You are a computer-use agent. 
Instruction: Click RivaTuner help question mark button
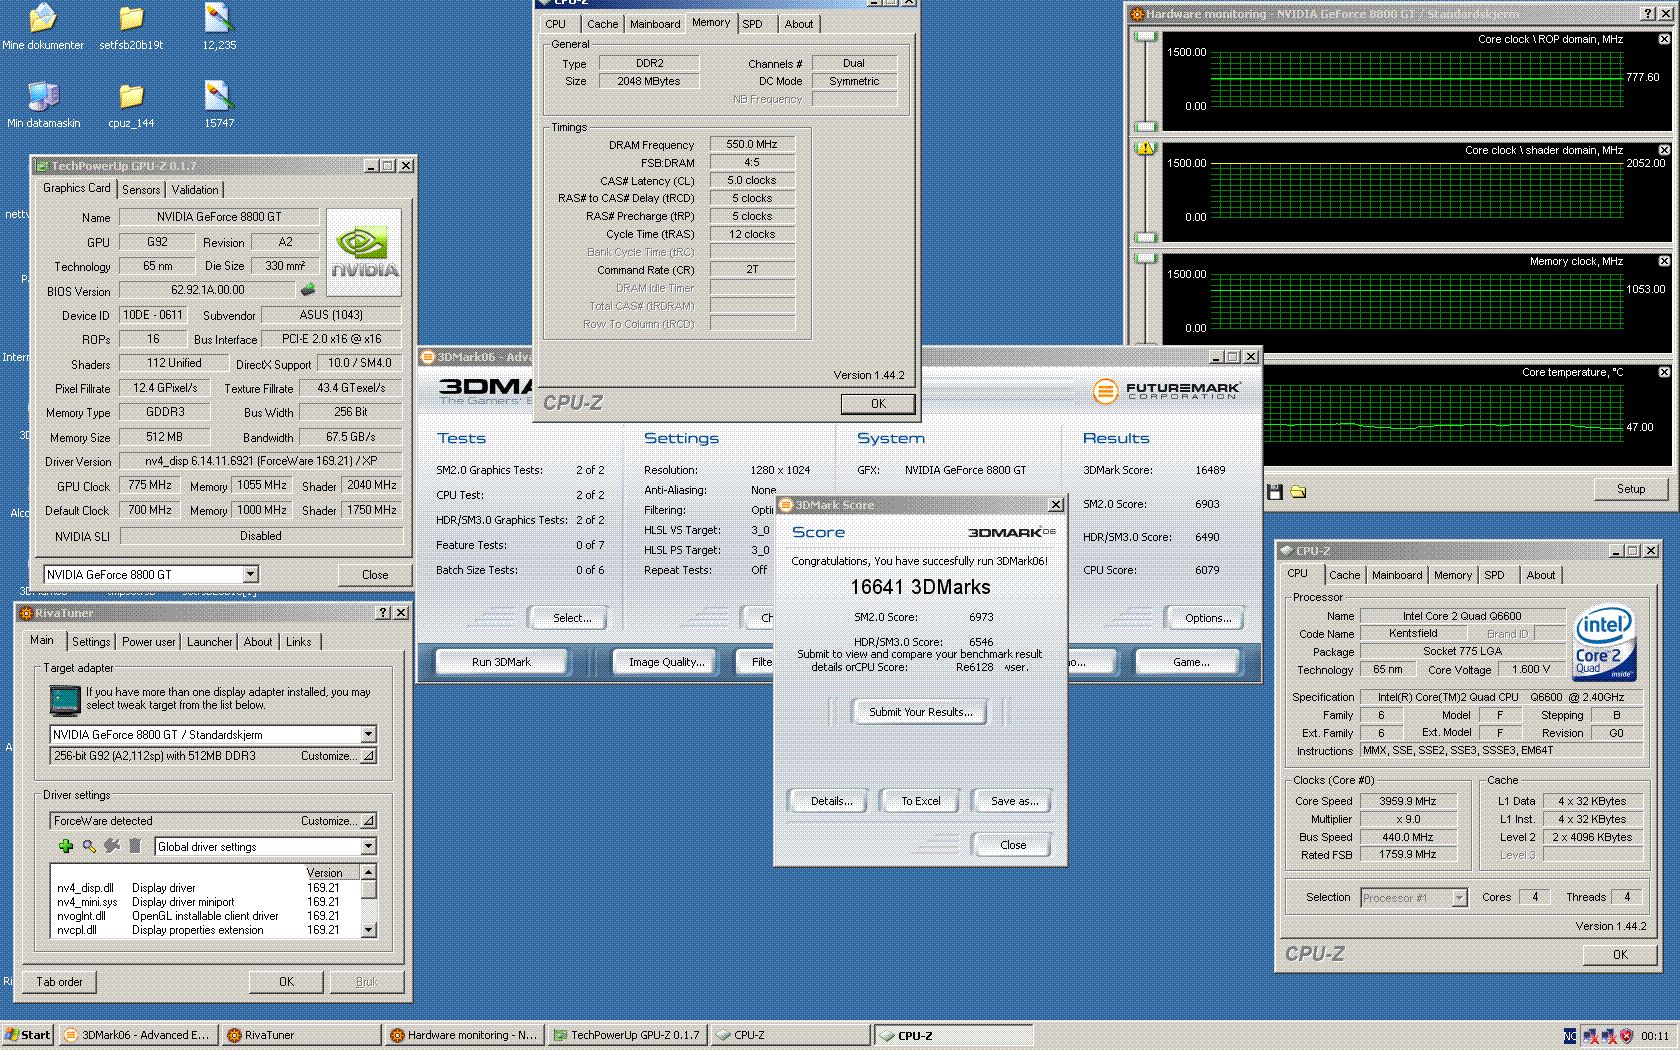[x=384, y=612]
